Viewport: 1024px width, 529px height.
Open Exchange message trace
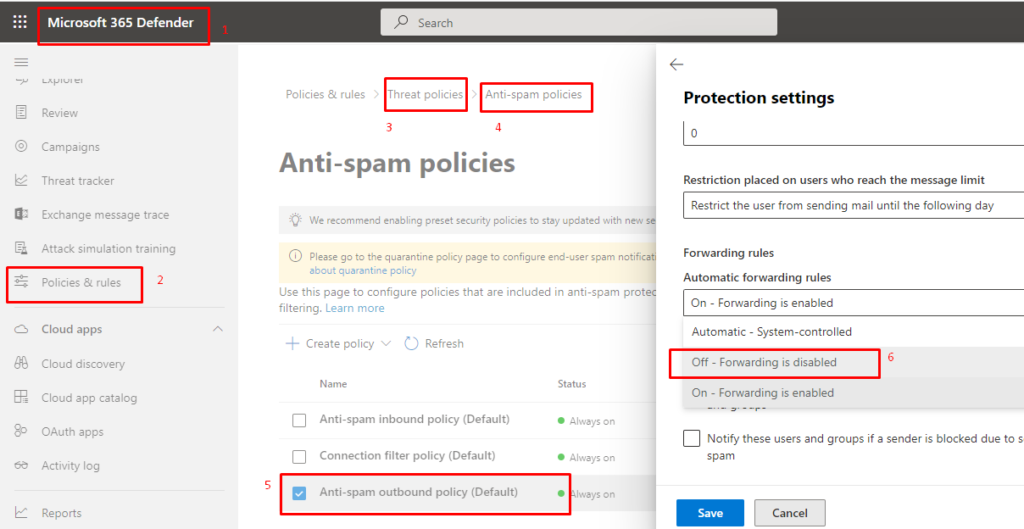pos(105,215)
